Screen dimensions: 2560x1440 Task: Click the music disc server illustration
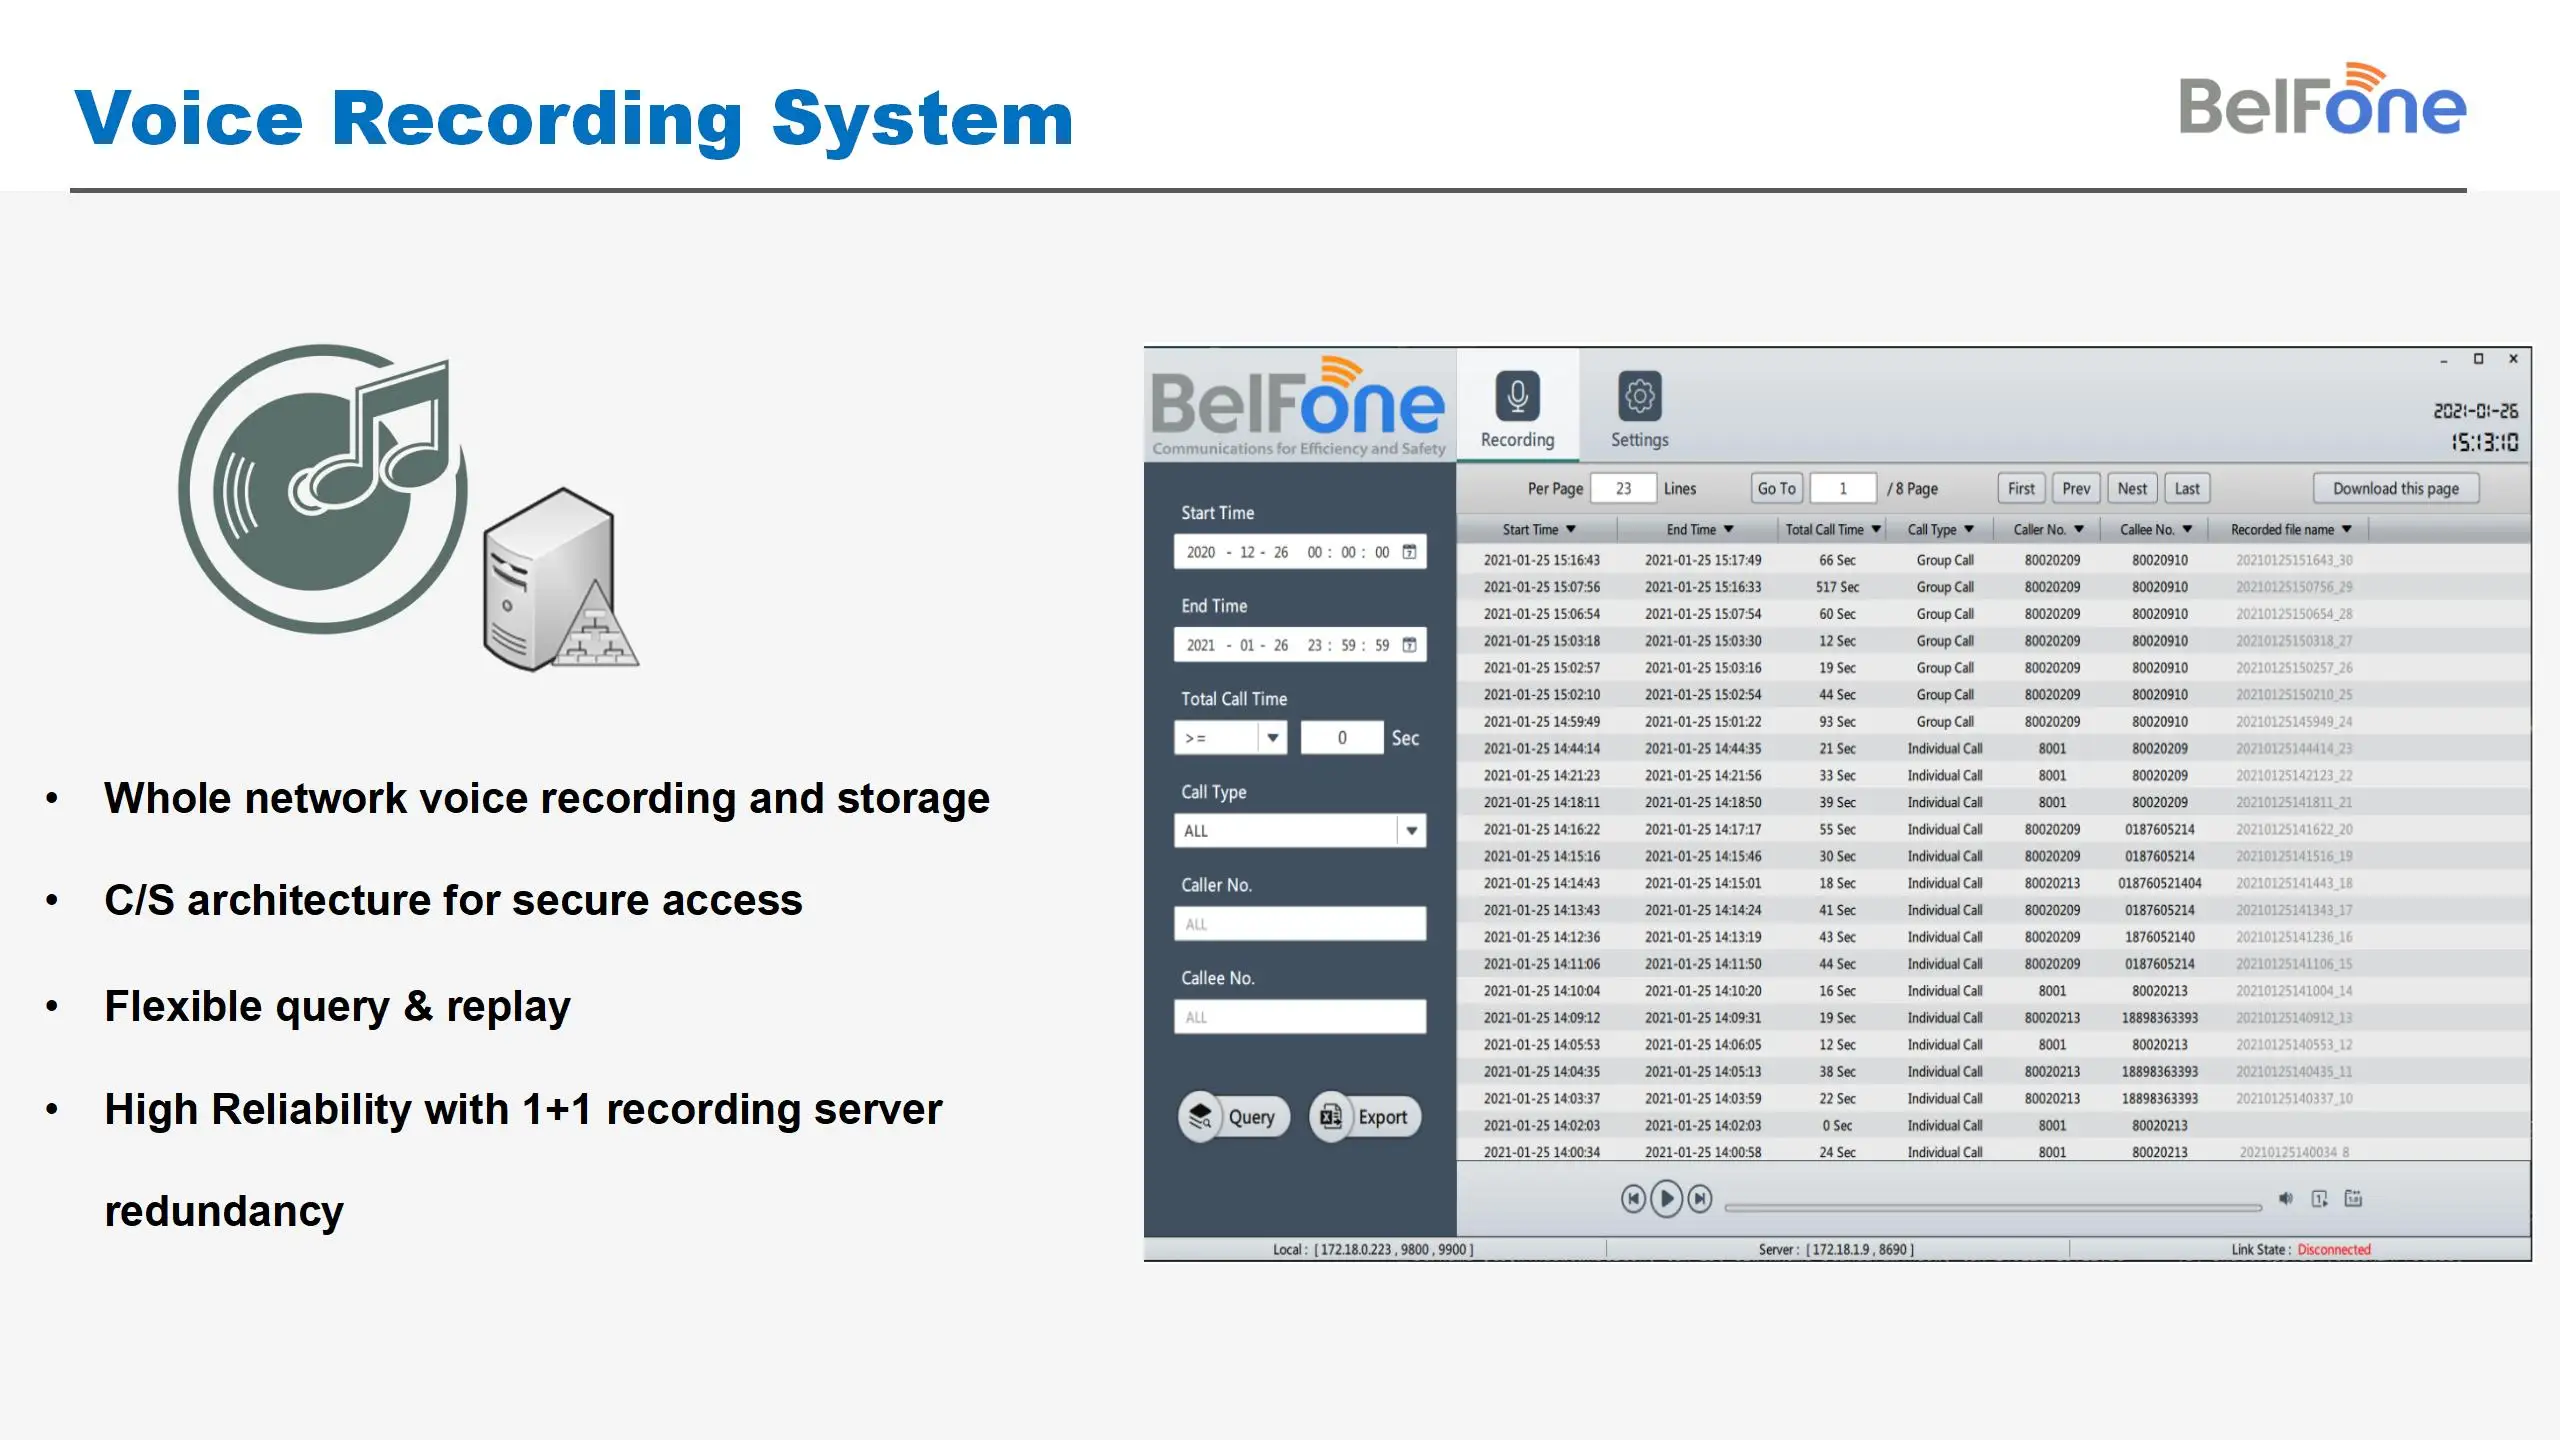408,507
